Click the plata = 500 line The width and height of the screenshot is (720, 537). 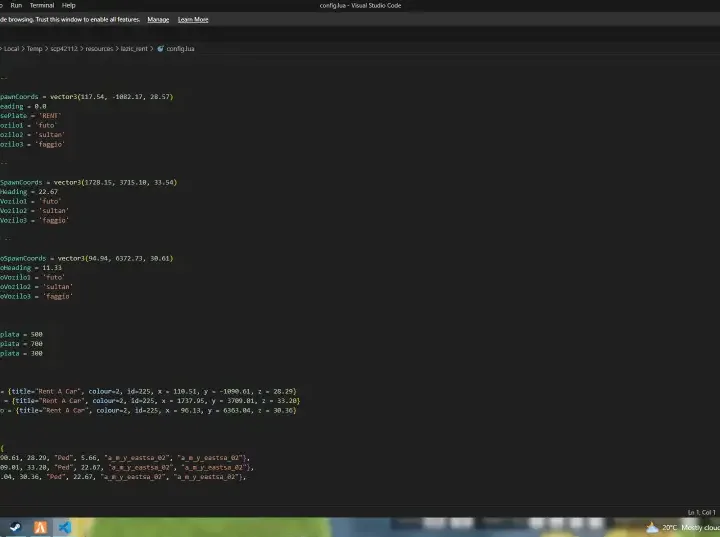(21, 334)
